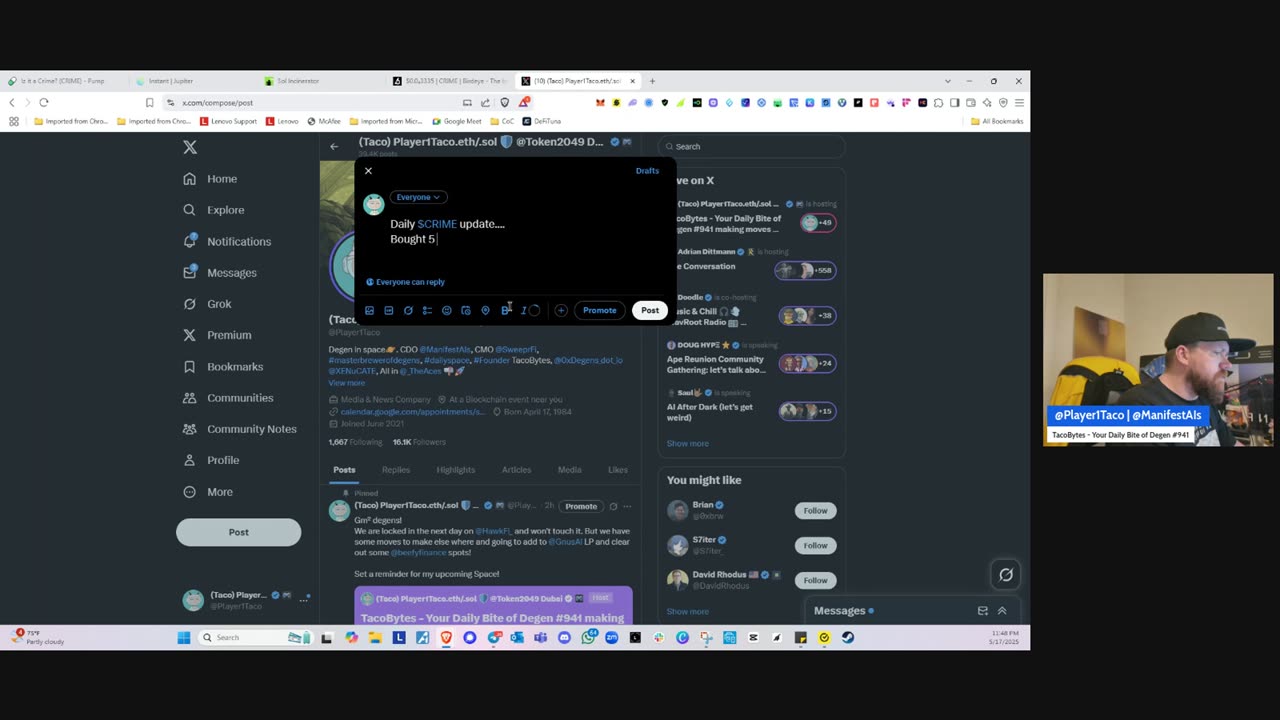1280x720 pixels.
Task: Open Drafts in compose dialog
Action: tap(647, 171)
